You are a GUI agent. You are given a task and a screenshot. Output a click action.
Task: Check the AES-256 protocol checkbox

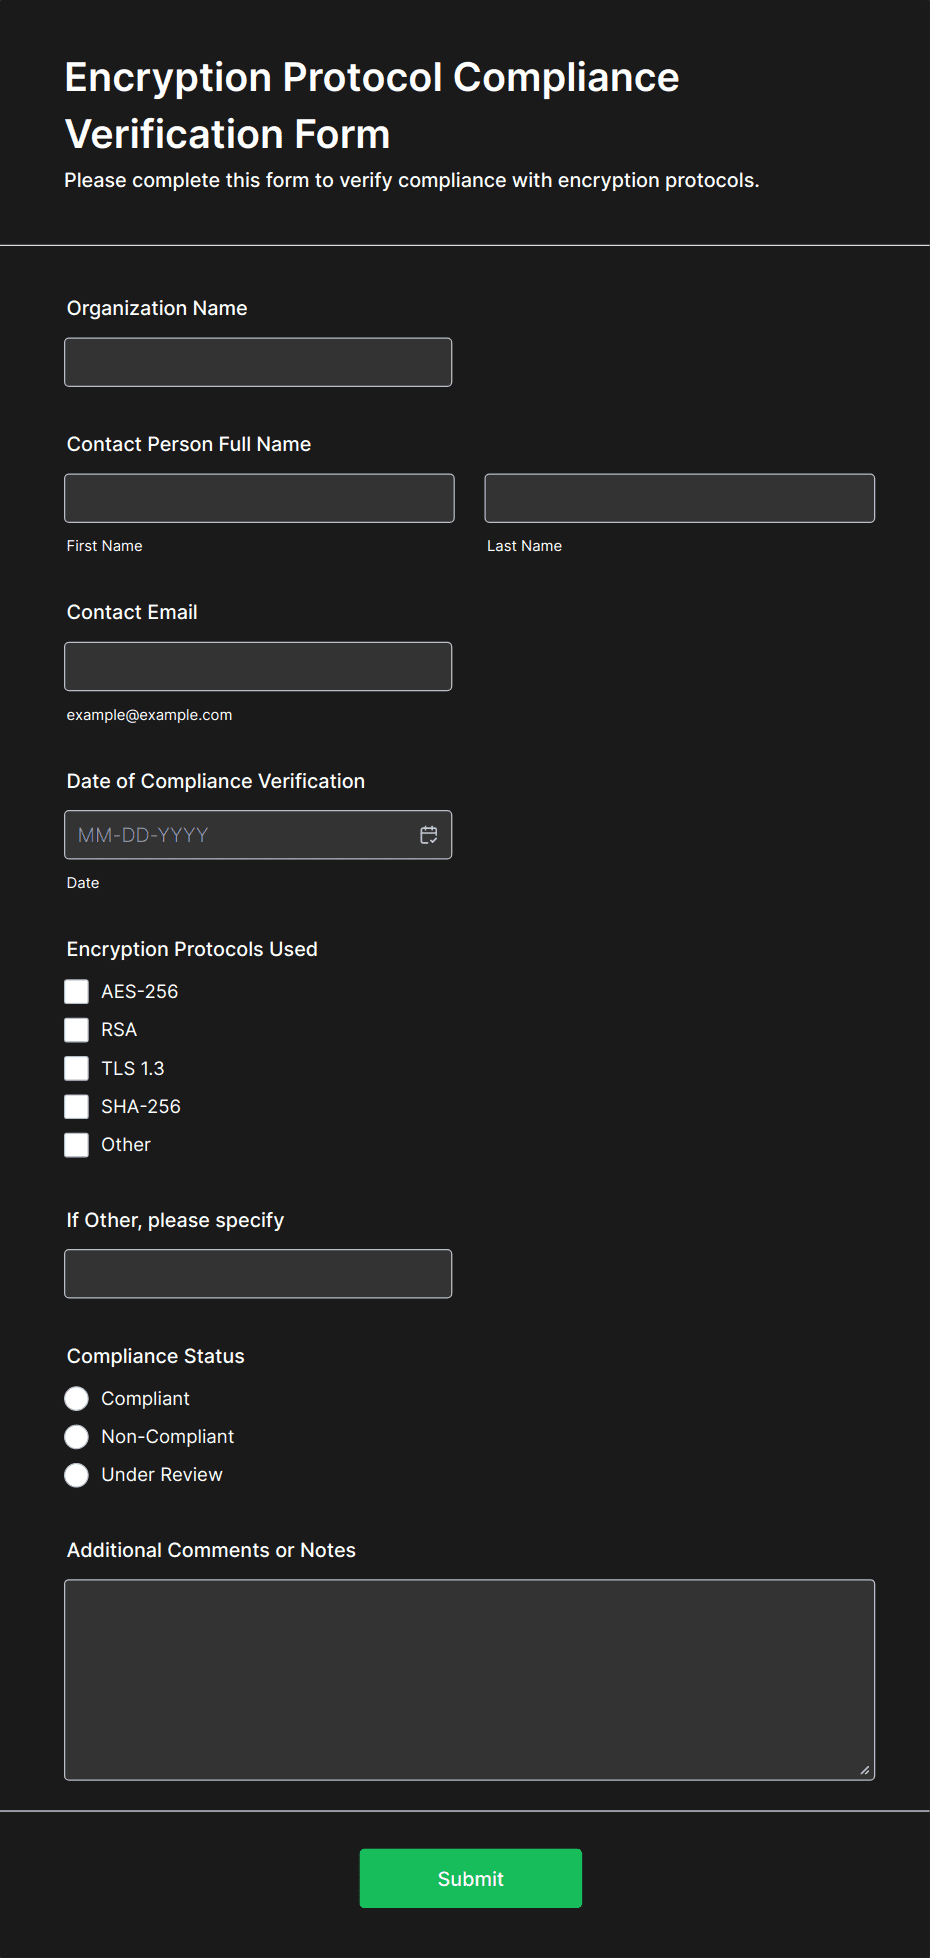click(x=77, y=991)
